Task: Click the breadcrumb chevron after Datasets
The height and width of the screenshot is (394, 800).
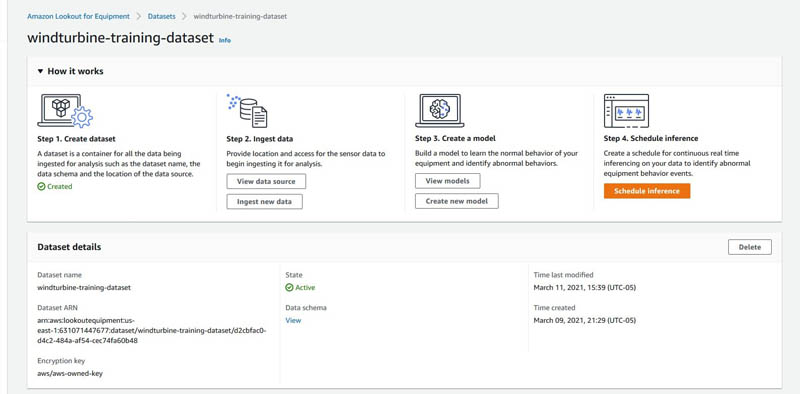Action: [x=184, y=16]
